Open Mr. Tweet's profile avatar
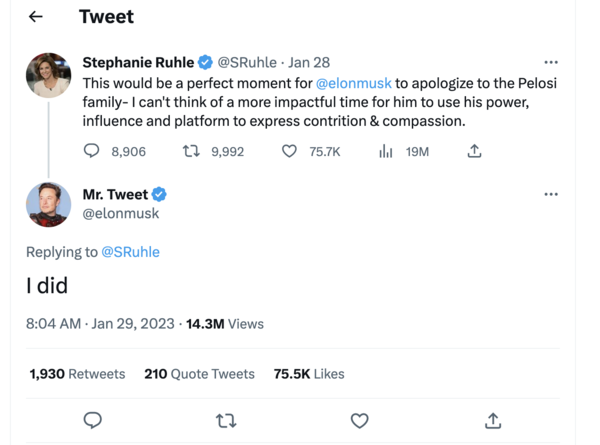The height and width of the screenshot is (445, 600). point(48,205)
